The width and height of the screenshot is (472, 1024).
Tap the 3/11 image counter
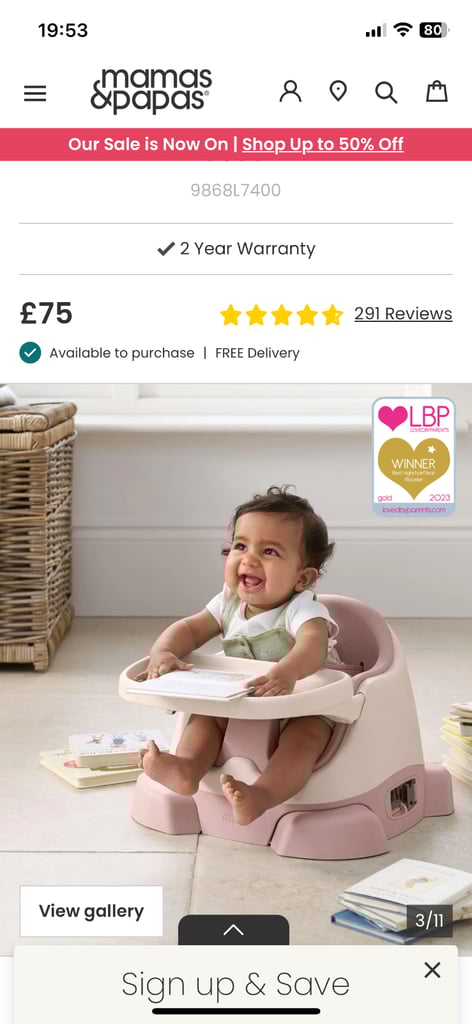coord(430,921)
